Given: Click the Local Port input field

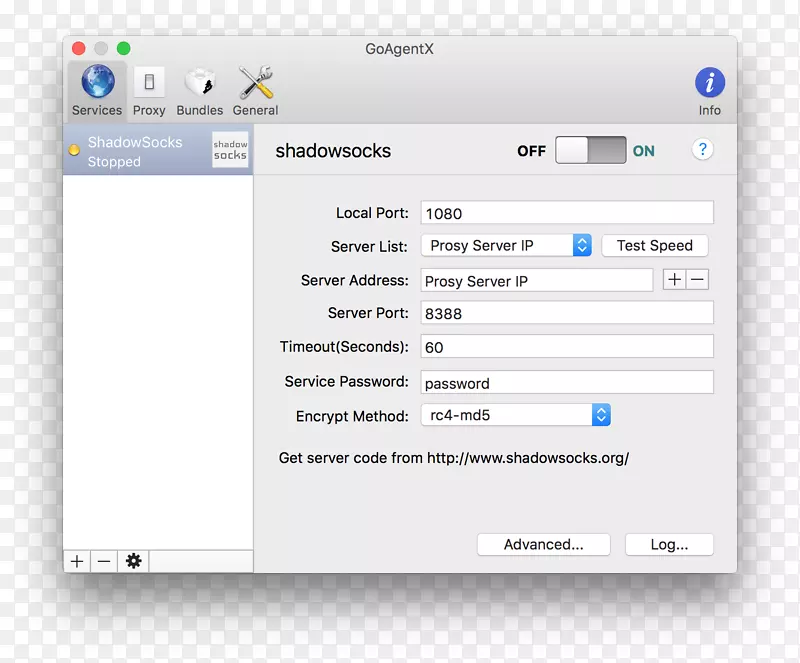Looking at the screenshot, I should [566, 213].
